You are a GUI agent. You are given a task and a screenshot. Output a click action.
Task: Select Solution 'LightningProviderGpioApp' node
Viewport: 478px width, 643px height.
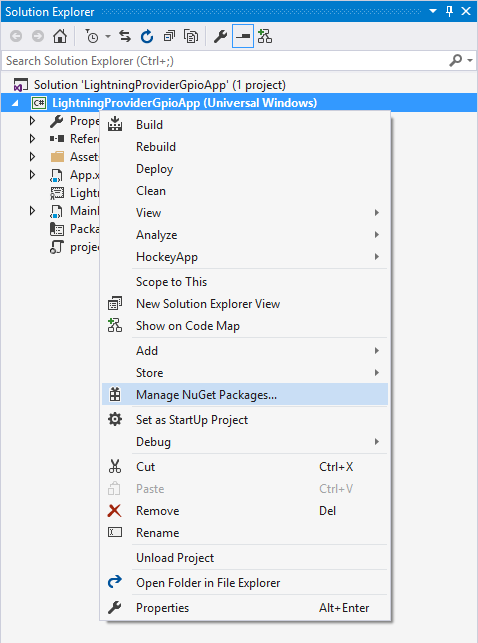[x=160, y=85]
